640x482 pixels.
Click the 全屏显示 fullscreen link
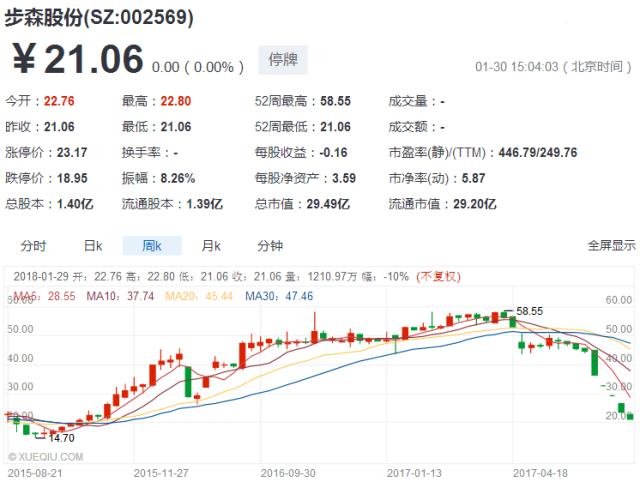(x=611, y=245)
